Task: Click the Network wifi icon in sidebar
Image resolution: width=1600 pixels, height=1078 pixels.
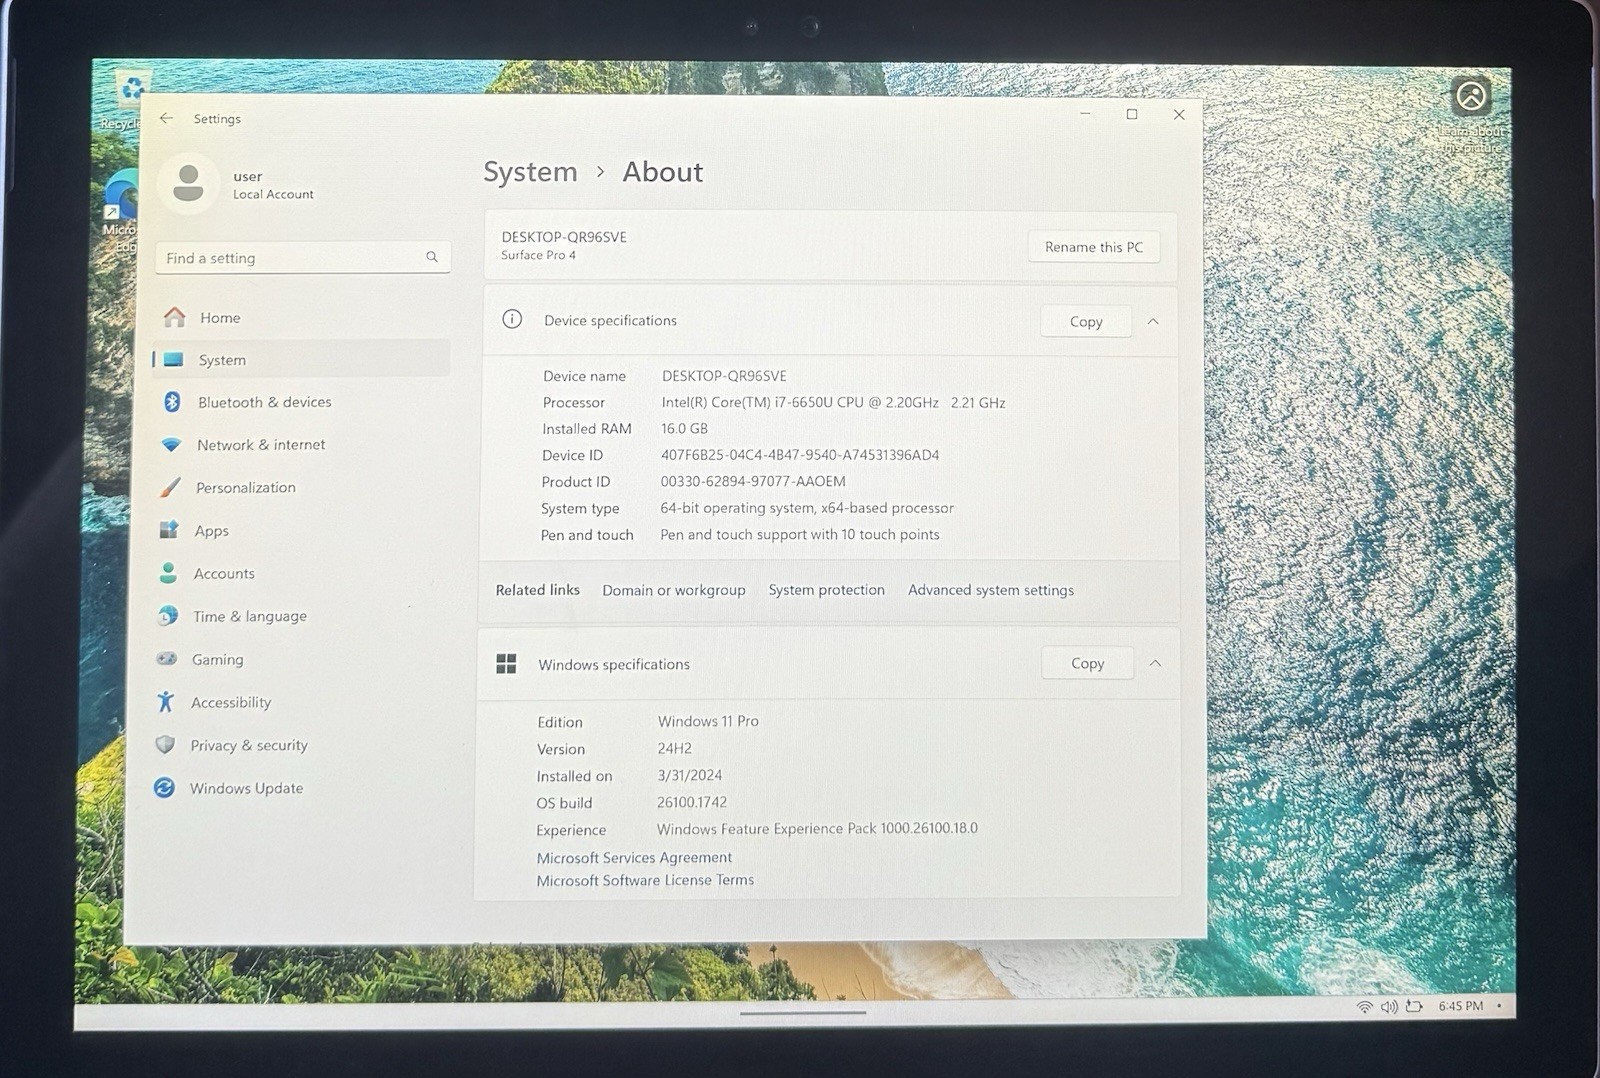Action: coord(171,444)
